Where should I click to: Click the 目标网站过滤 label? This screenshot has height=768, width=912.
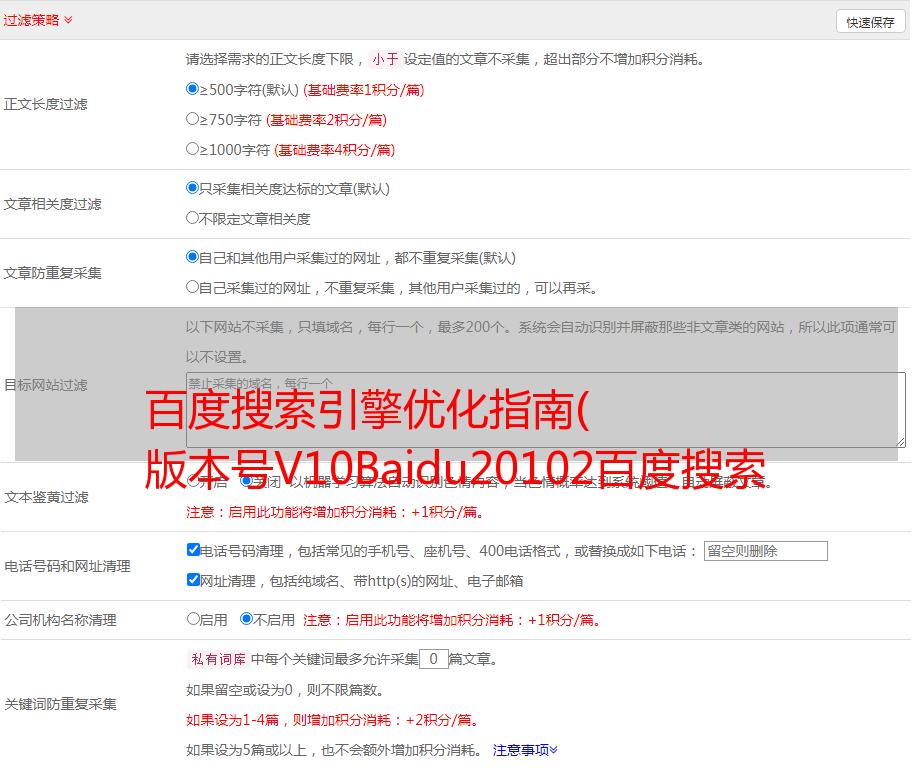(x=45, y=385)
